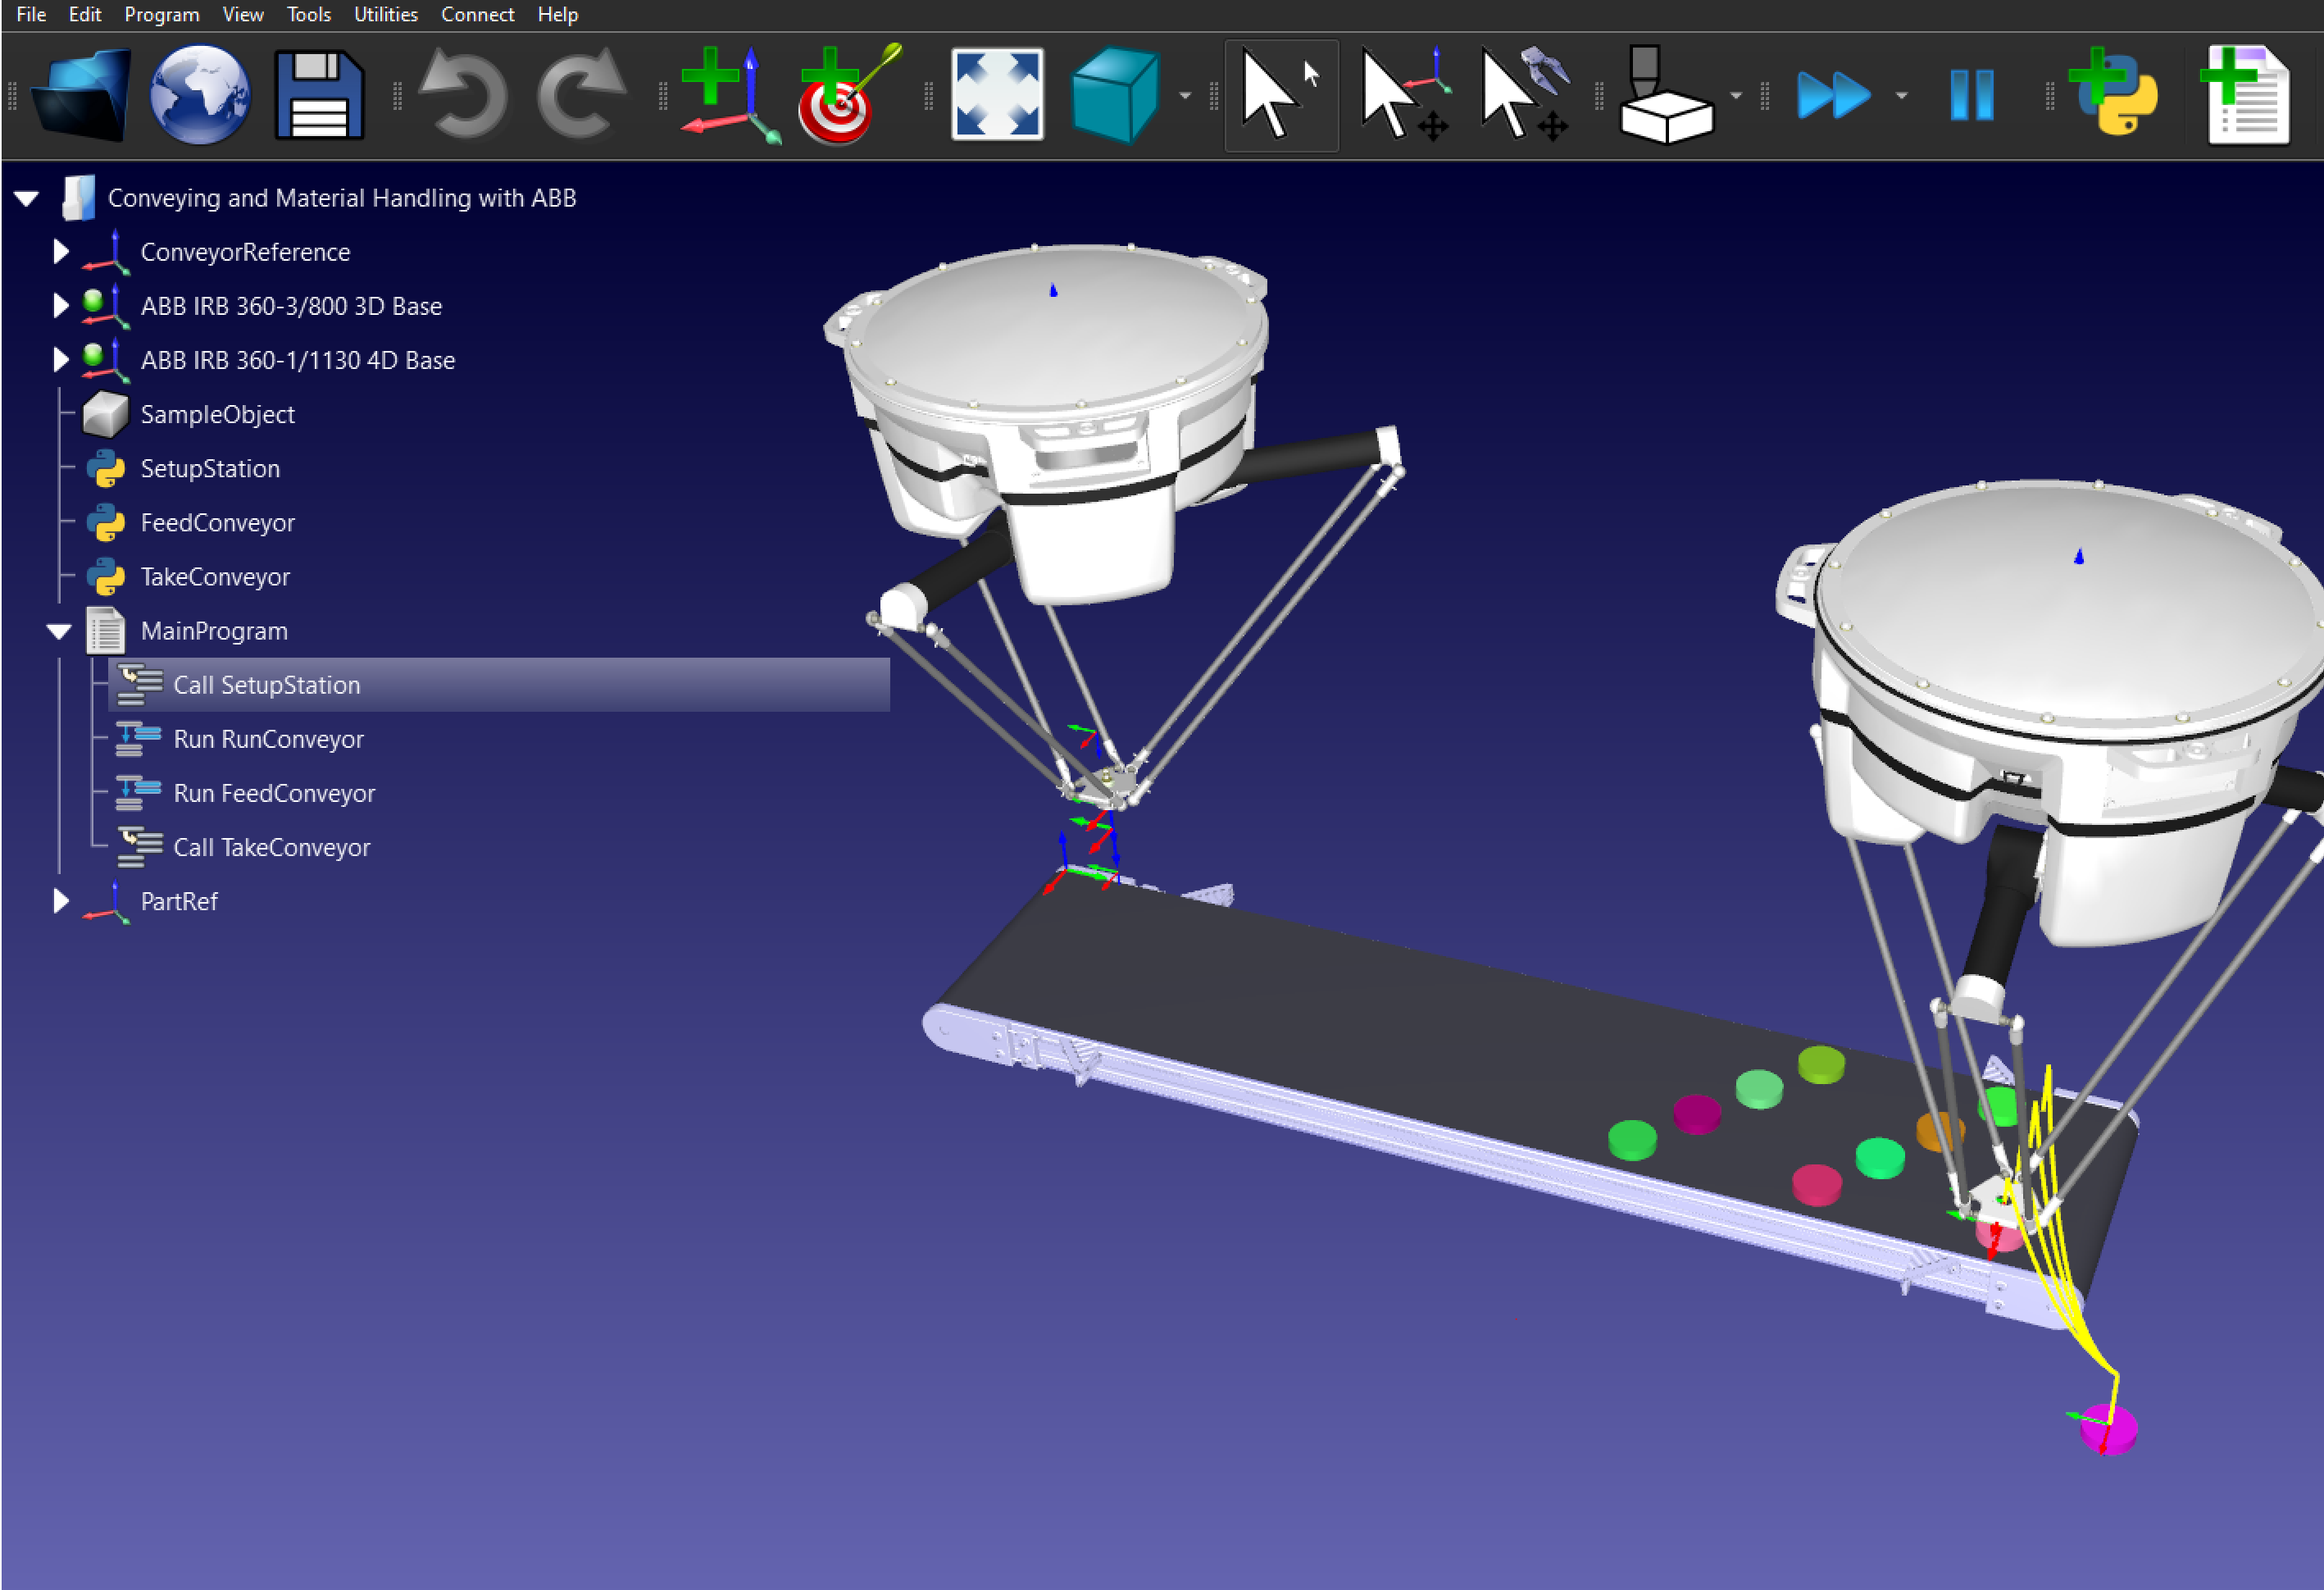Screen dimensions: 2324x1590
Task: Expand the ConveyorReference tree node
Action: click(60, 252)
